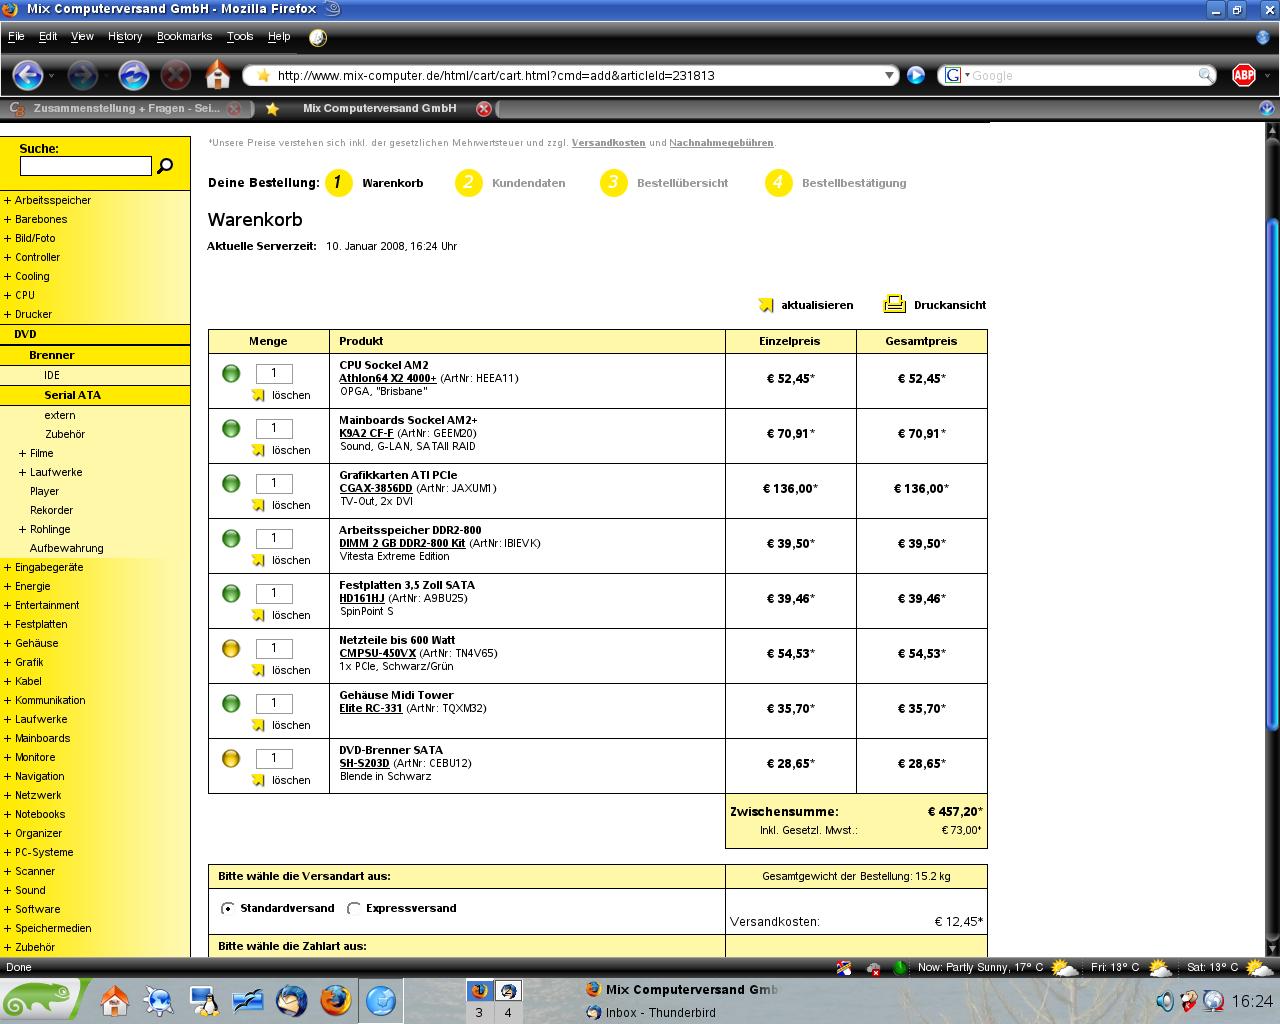Click the sidebar Suche text field
Image resolution: width=1280 pixels, height=1024 pixels.
click(85, 166)
